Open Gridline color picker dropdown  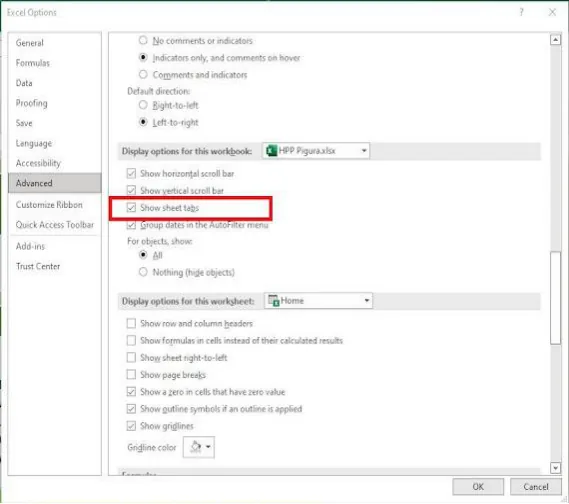[198, 447]
